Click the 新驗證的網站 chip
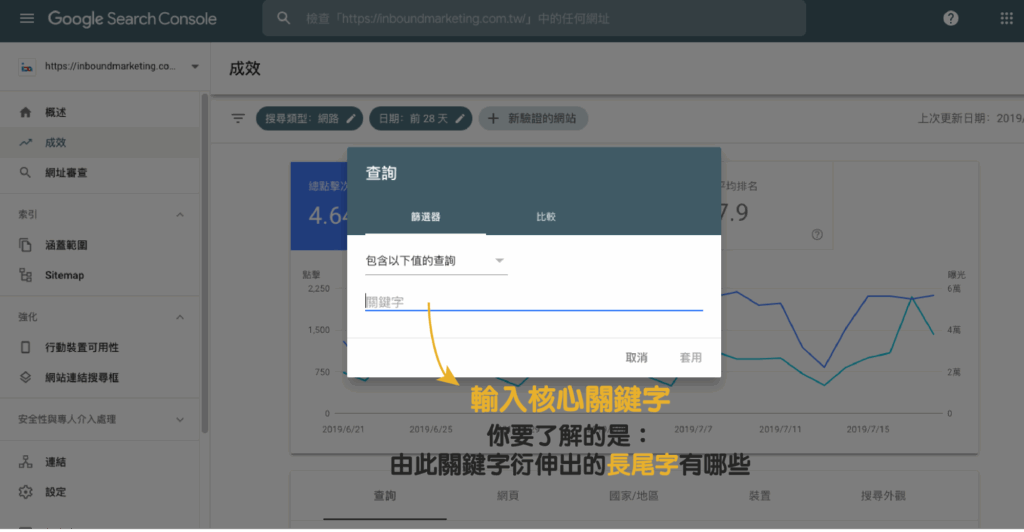1024x532 pixels. [534, 118]
